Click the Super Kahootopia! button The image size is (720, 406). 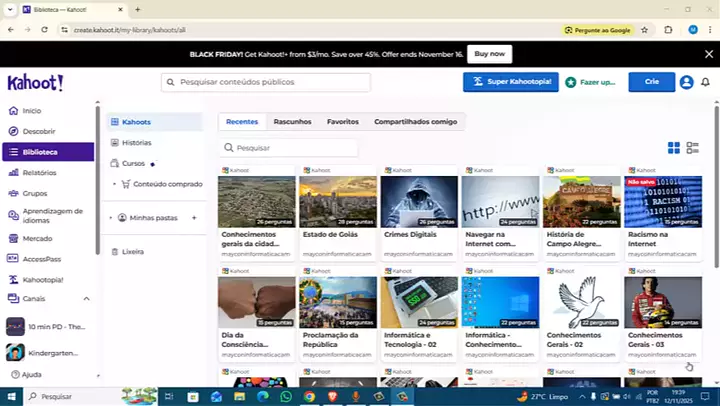pyautogui.click(x=510, y=82)
